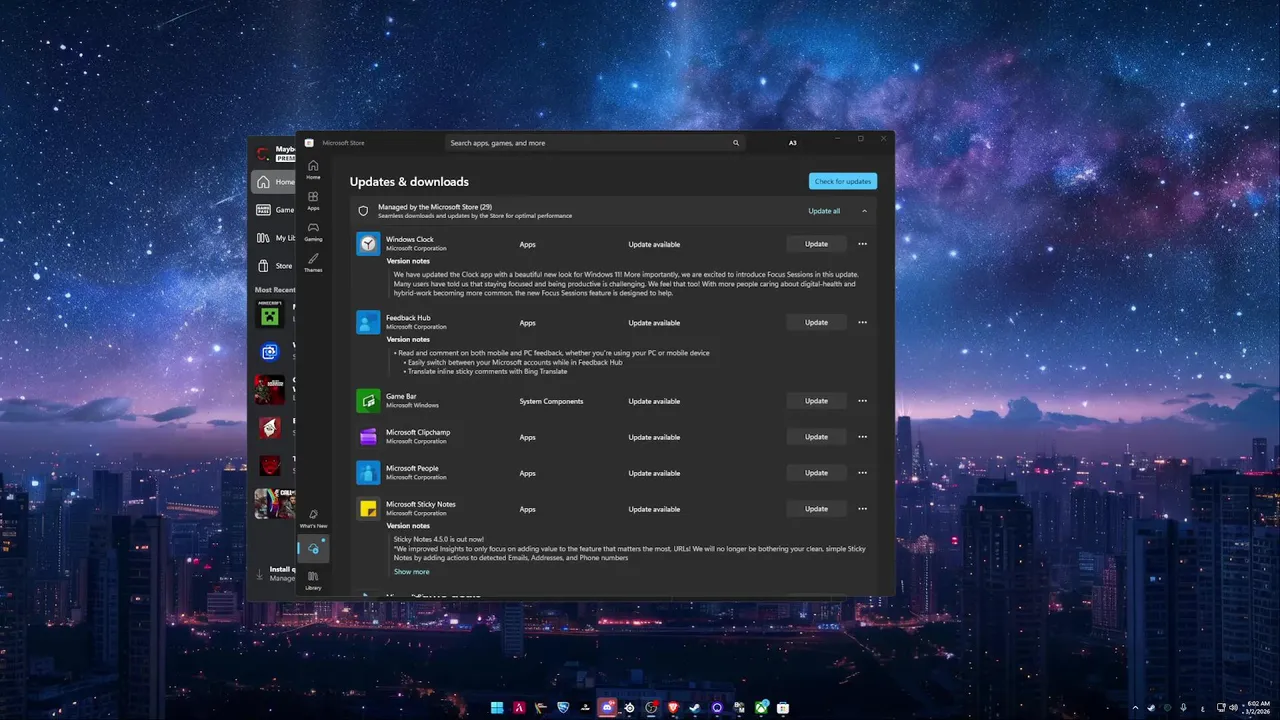The height and width of the screenshot is (720, 1280).
Task: Click the Updates & downloads heading
Action: point(409,182)
